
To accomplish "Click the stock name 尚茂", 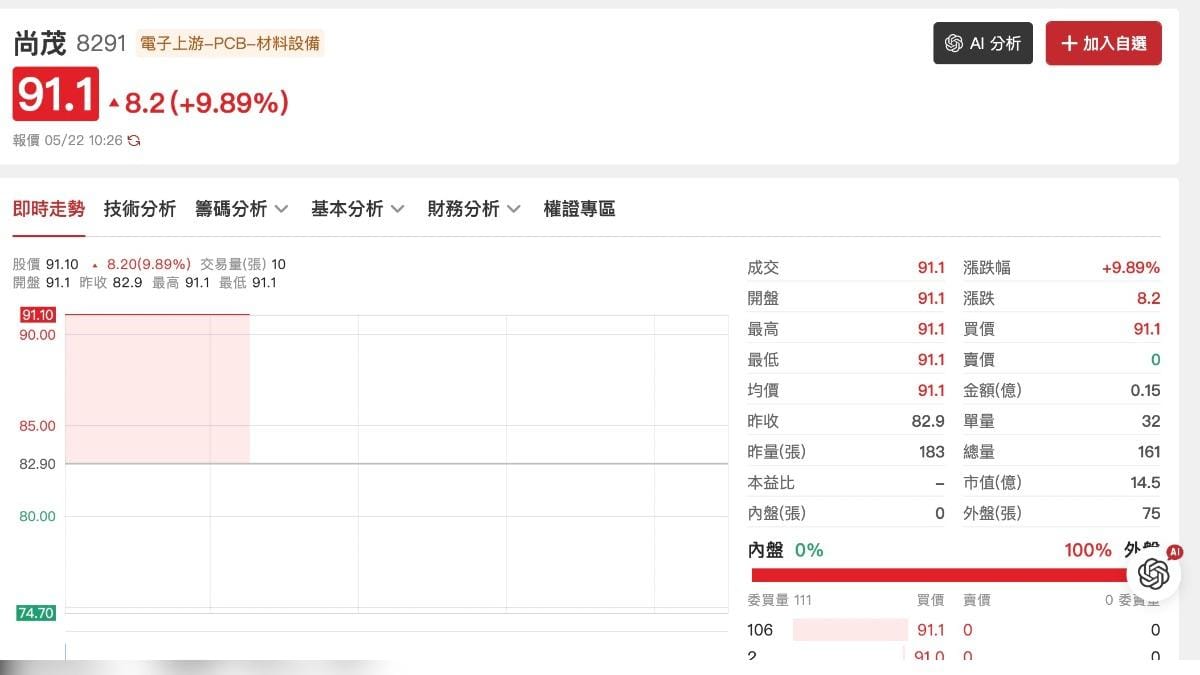I will tap(40, 44).
